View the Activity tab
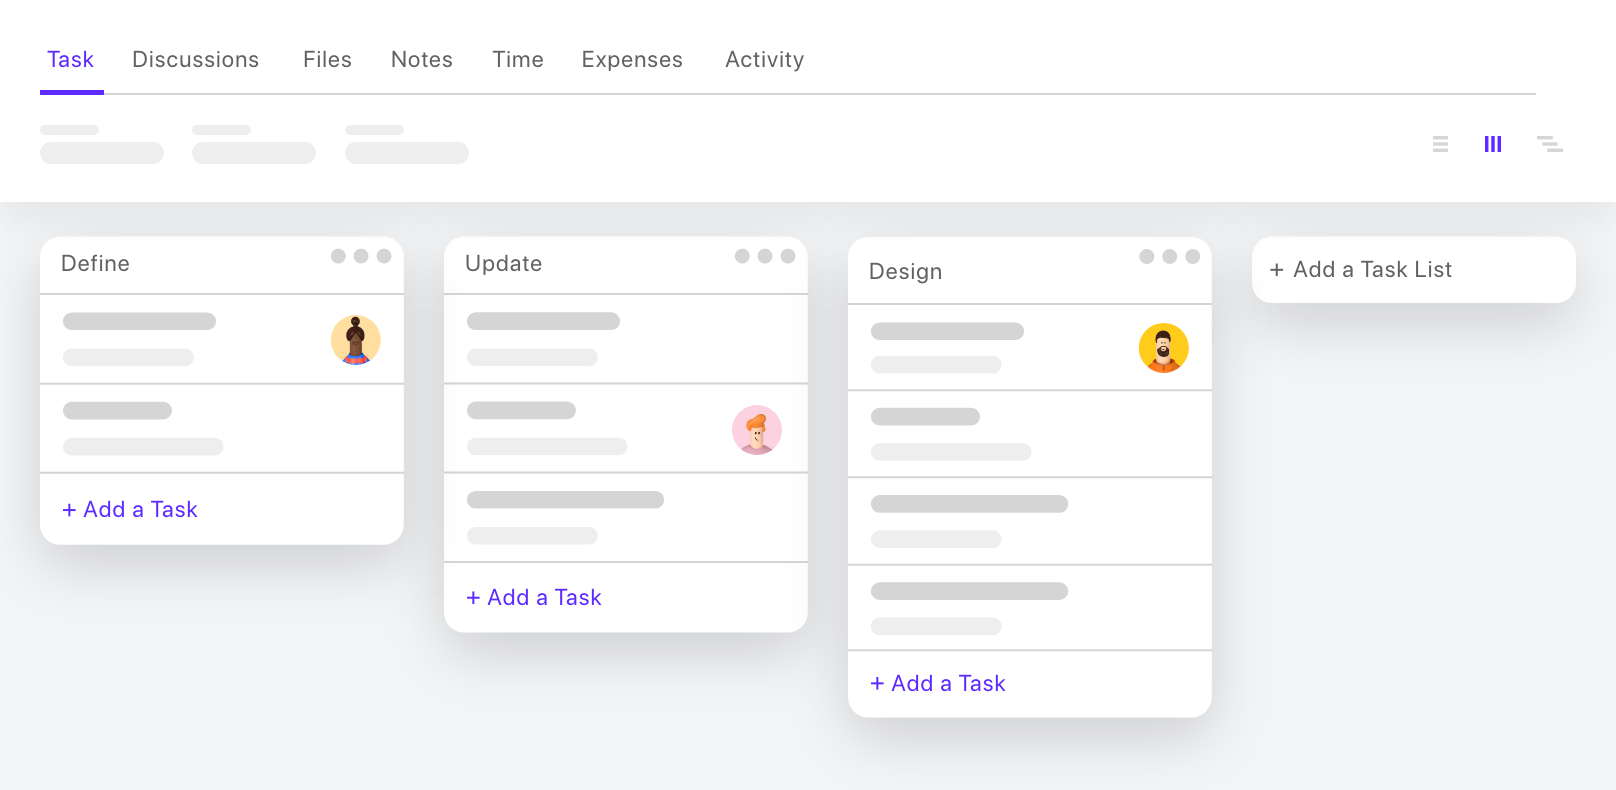 click(x=765, y=60)
